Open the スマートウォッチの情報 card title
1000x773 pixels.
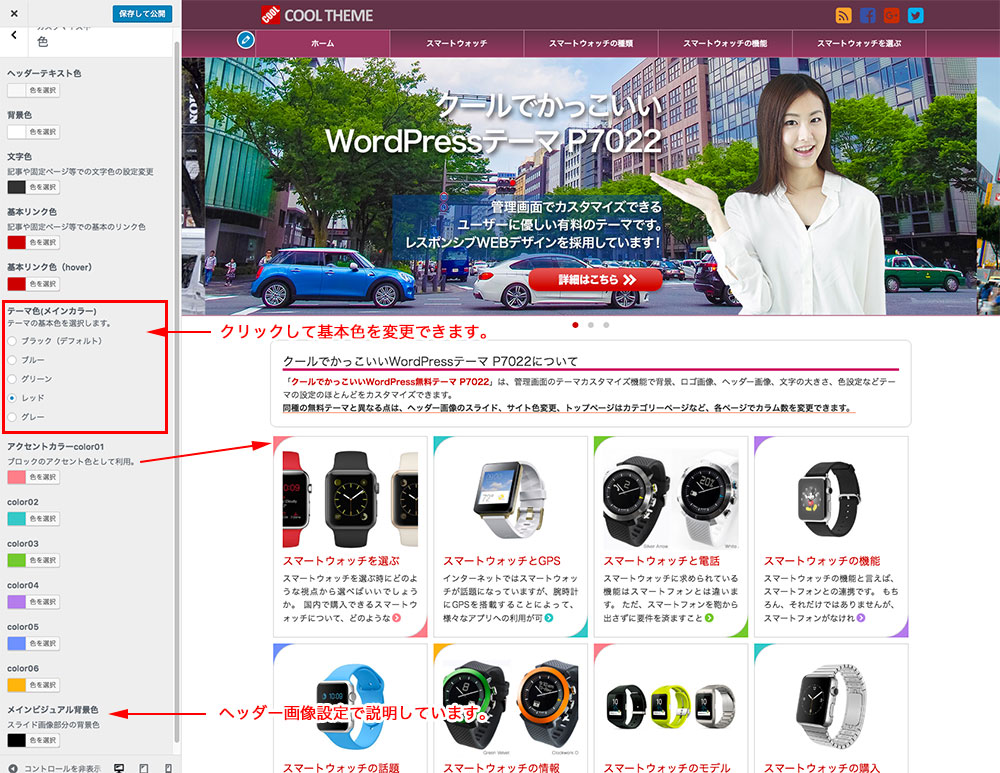(502, 768)
